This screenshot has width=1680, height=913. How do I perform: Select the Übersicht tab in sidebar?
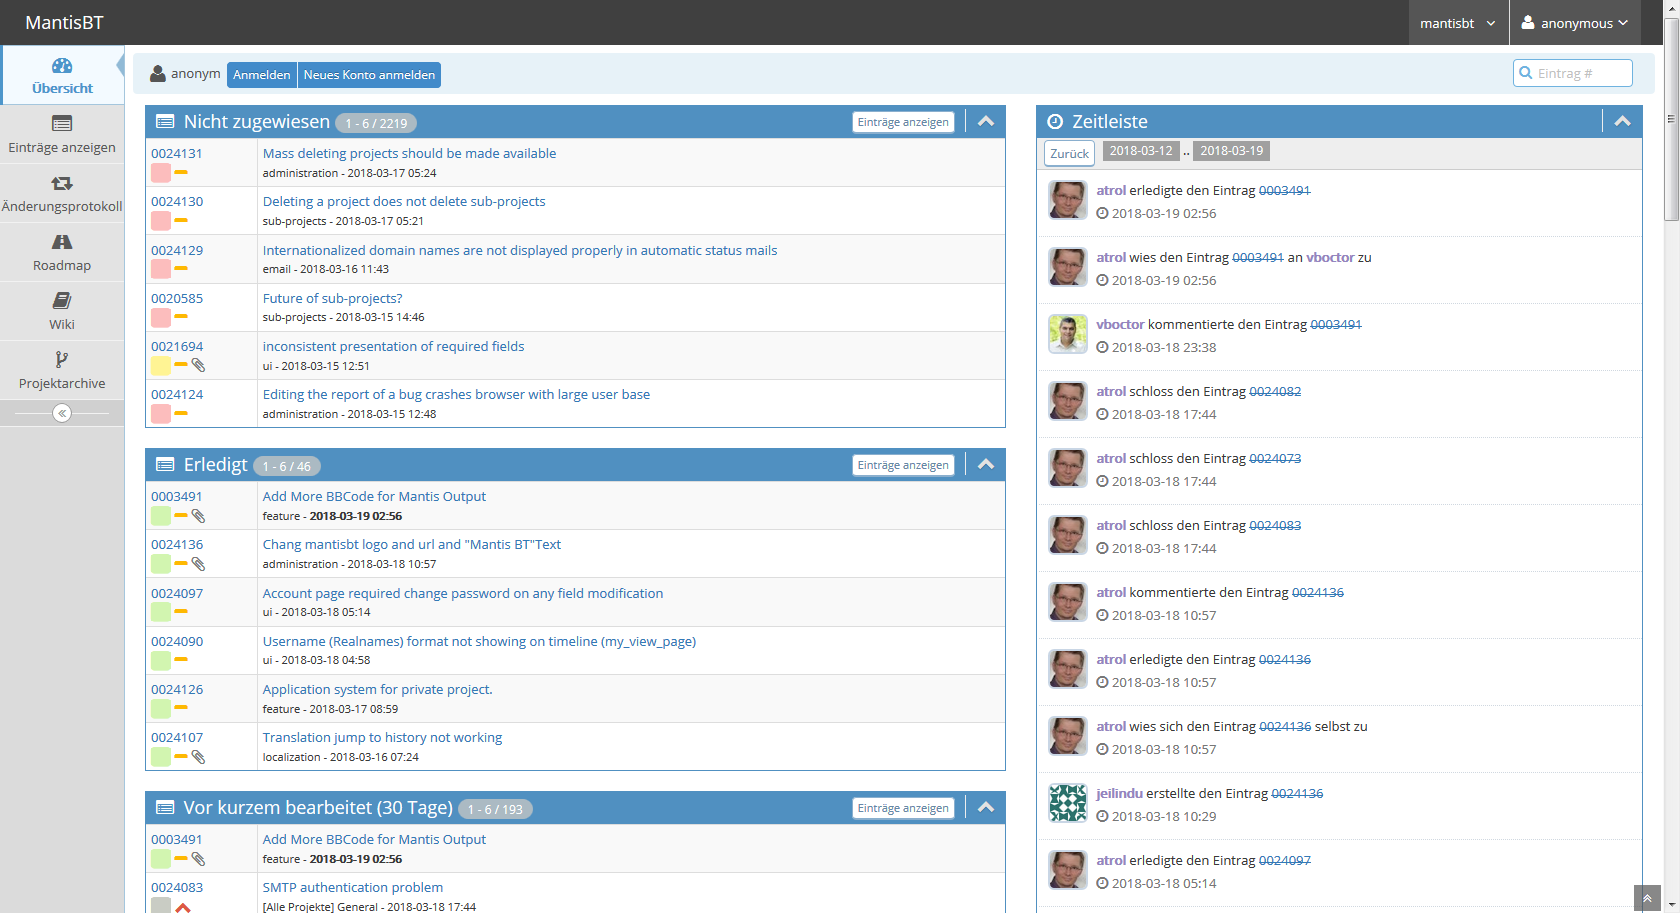[62, 75]
